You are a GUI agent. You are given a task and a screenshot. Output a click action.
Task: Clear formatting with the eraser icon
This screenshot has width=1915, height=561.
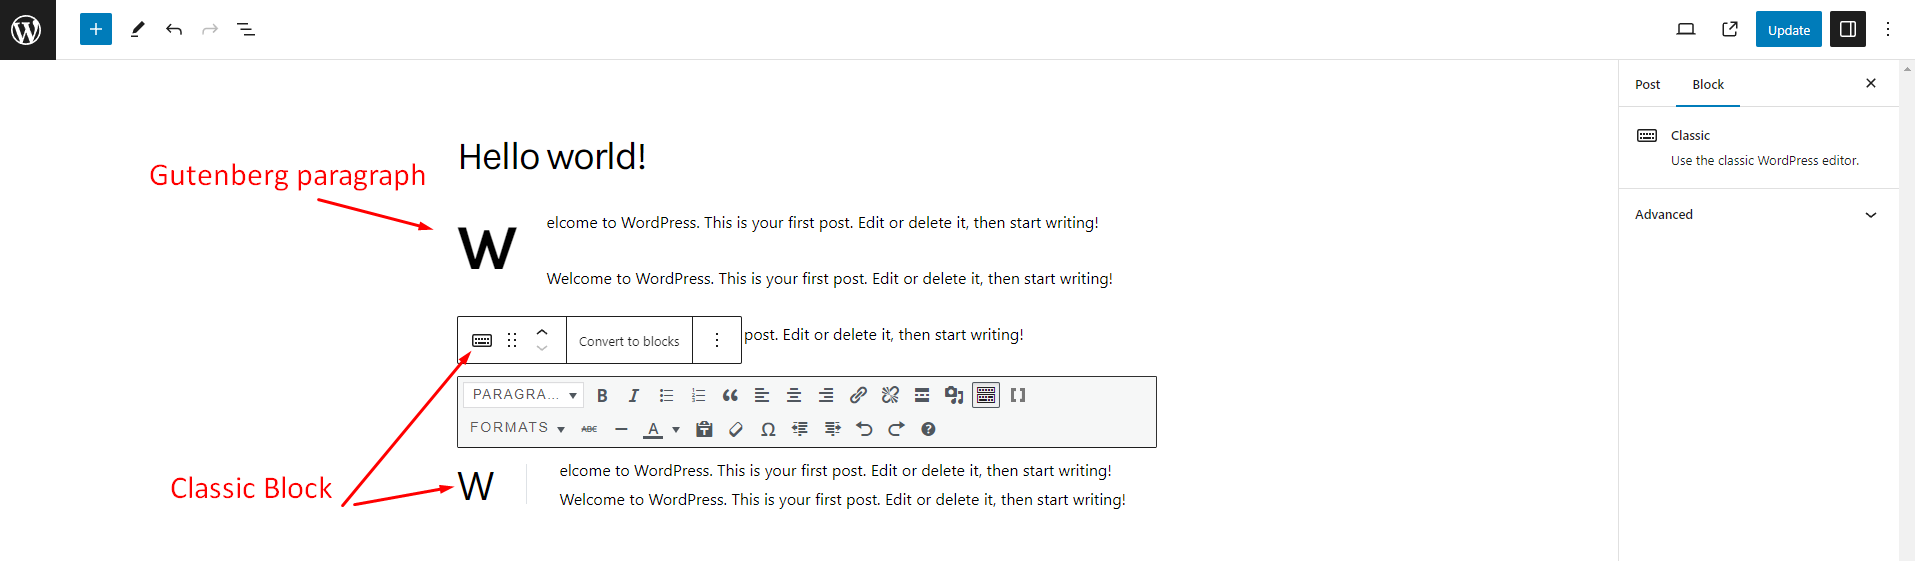tap(736, 429)
